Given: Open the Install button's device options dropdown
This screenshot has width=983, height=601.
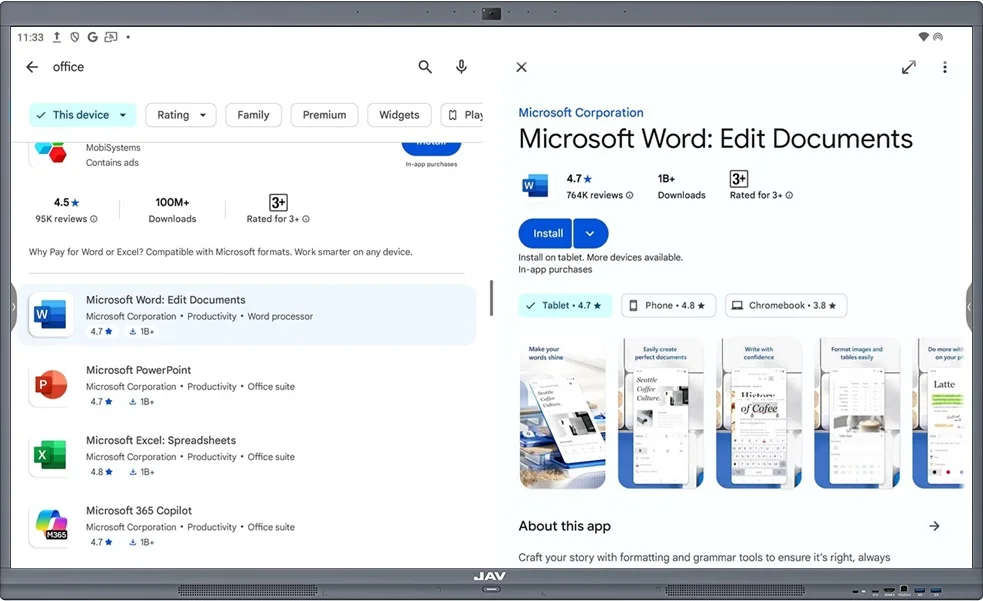Looking at the screenshot, I should pos(590,233).
